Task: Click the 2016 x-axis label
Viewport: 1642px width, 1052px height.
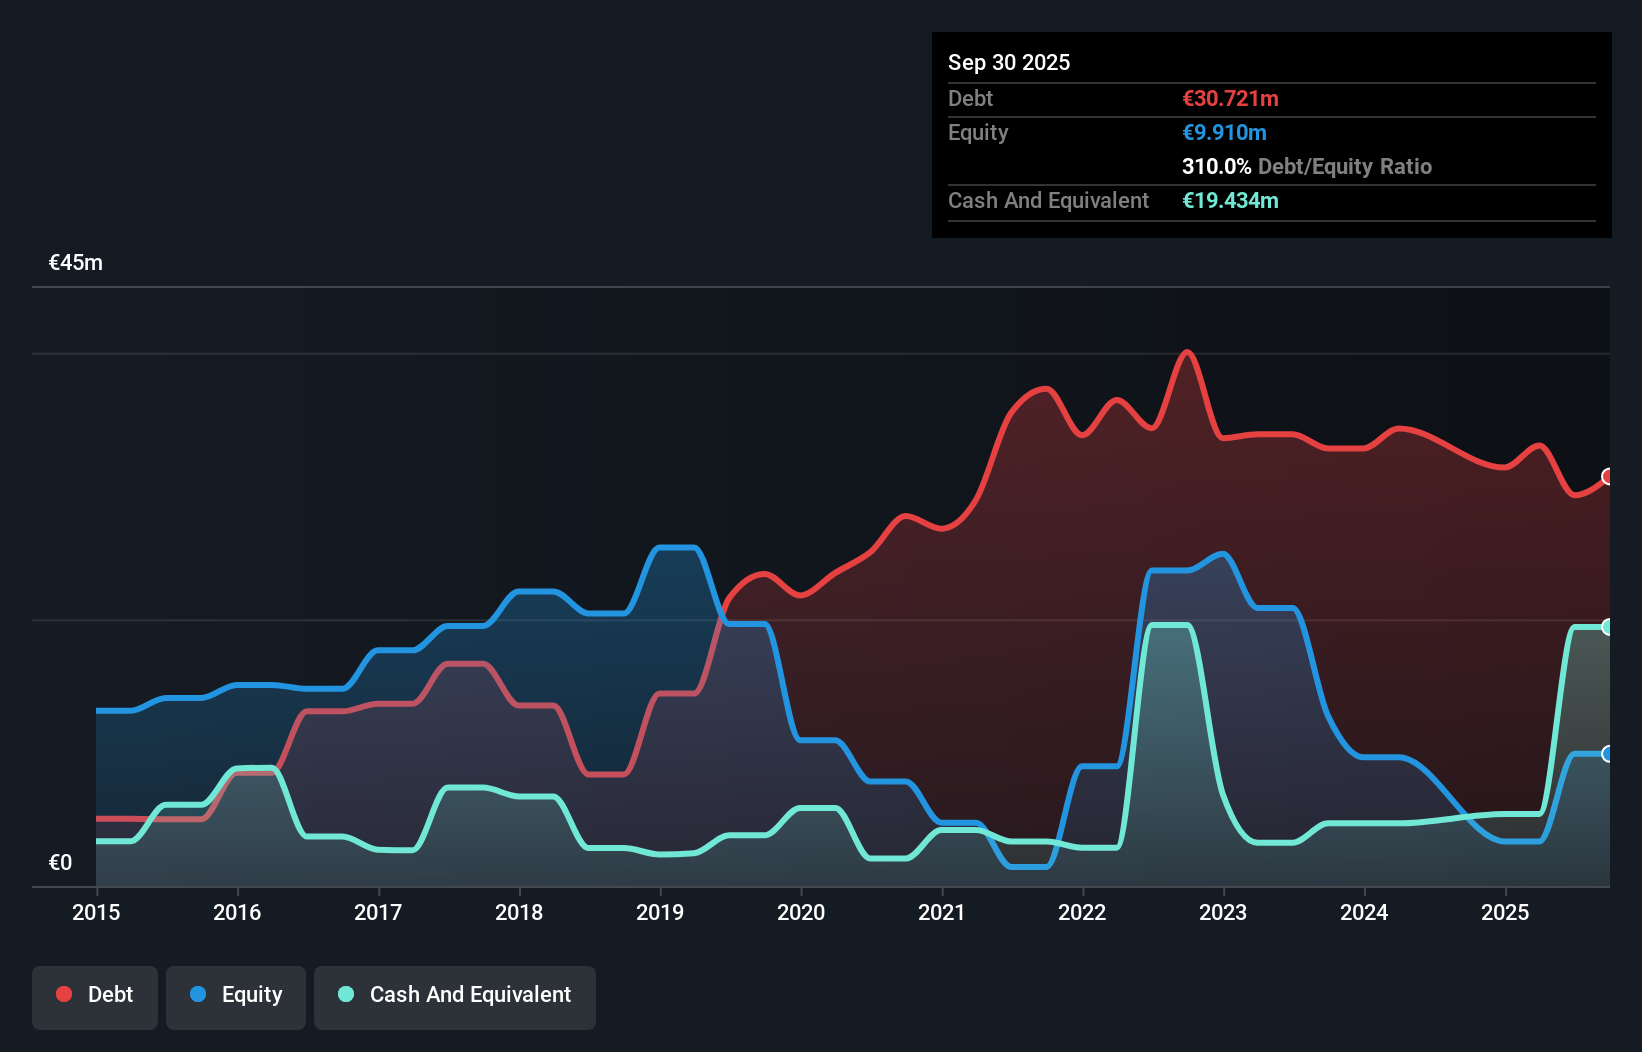Action: pyautogui.click(x=237, y=912)
